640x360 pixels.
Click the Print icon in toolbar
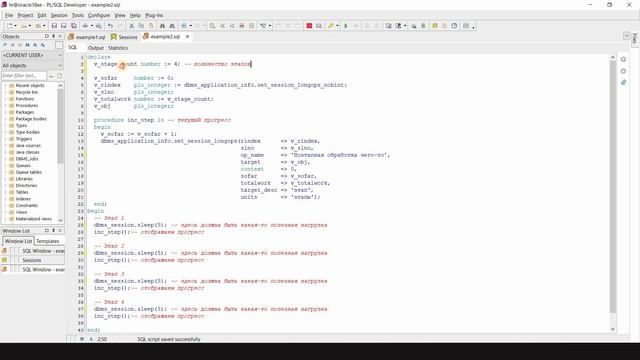tap(85, 26)
